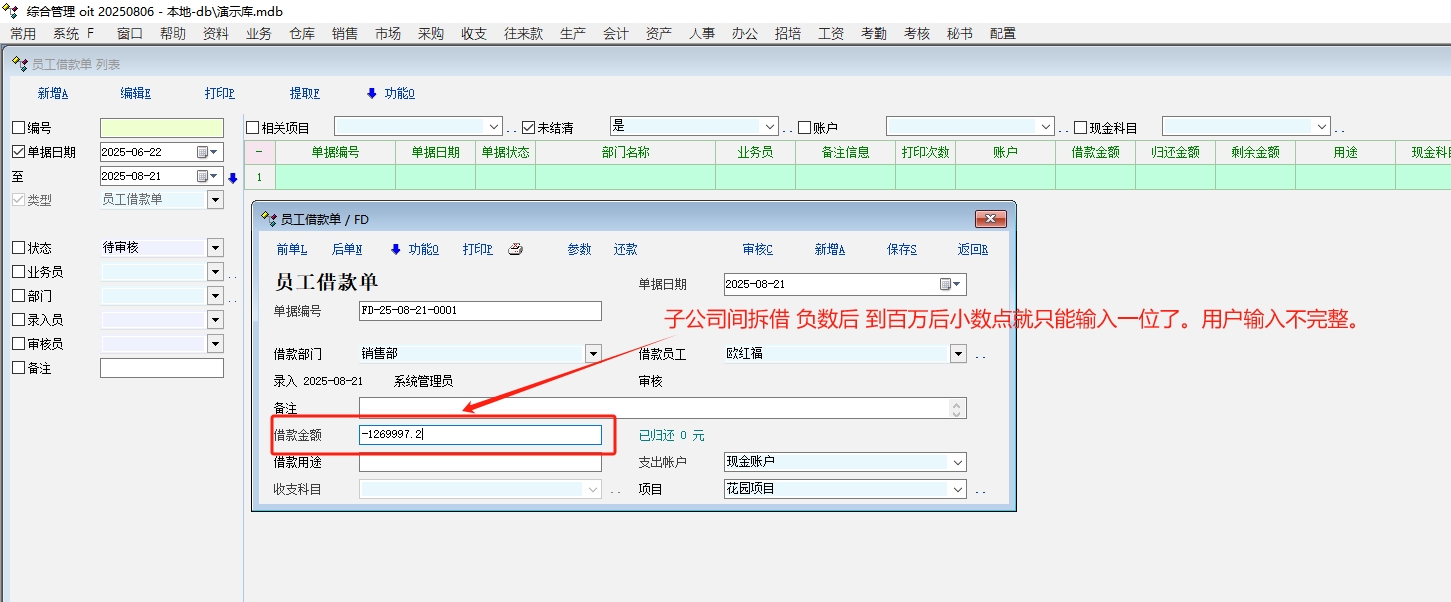The image size is (1451, 602).
Task: Tick the 状态 filter checkbox
Action: (18, 248)
